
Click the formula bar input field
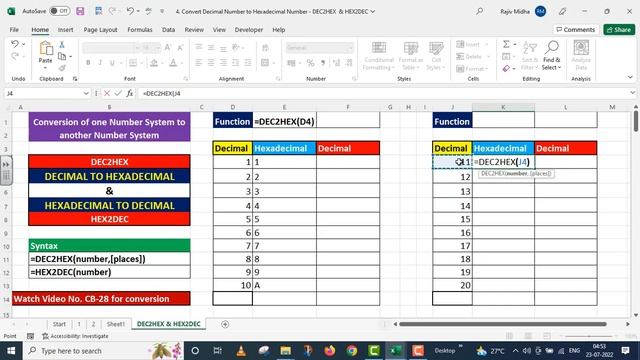pyautogui.click(x=383, y=93)
